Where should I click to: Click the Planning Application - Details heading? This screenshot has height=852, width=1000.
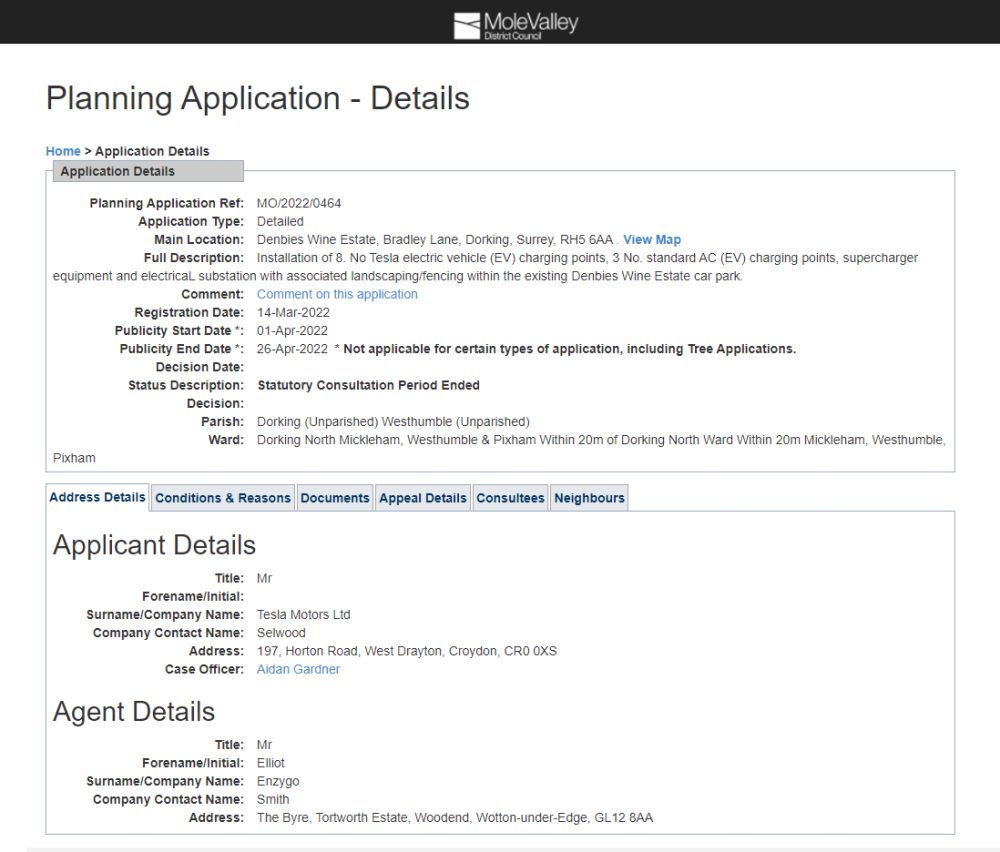coord(258,99)
